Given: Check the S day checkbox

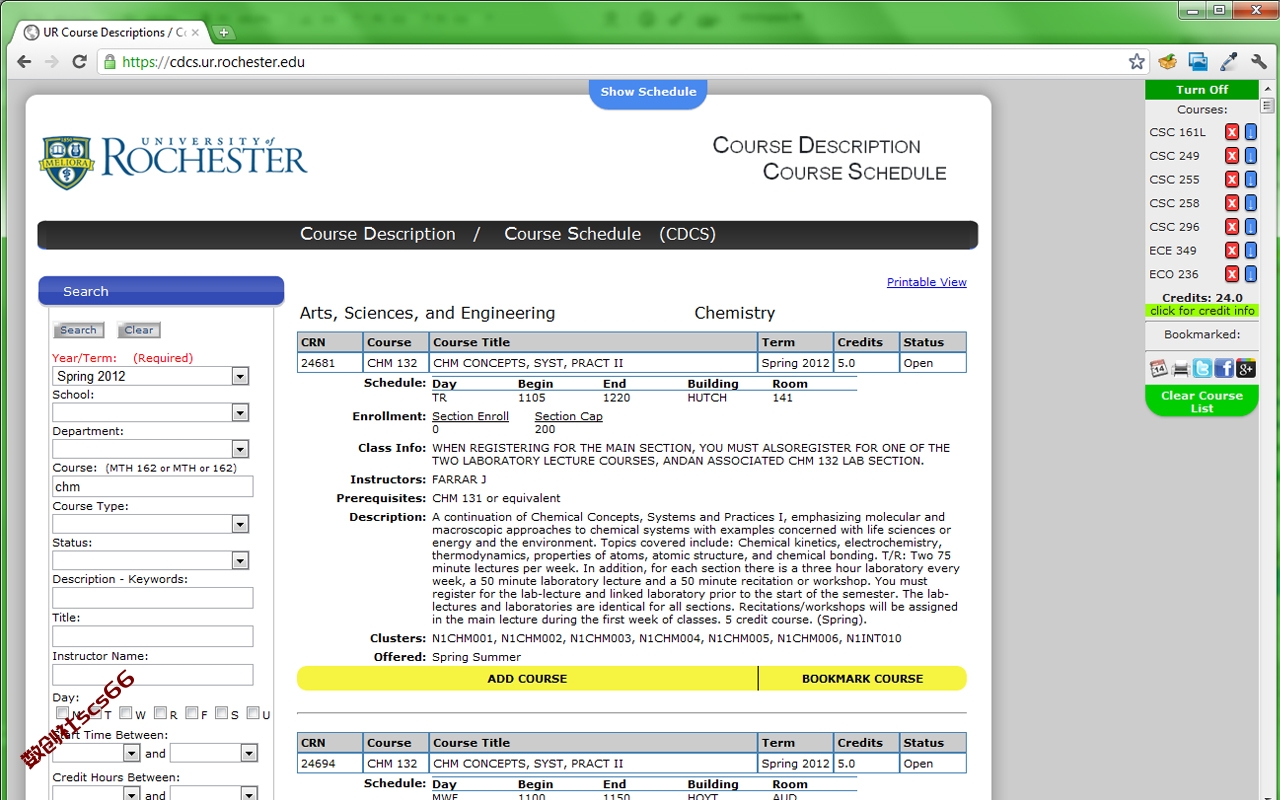Looking at the screenshot, I should click(222, 714).
